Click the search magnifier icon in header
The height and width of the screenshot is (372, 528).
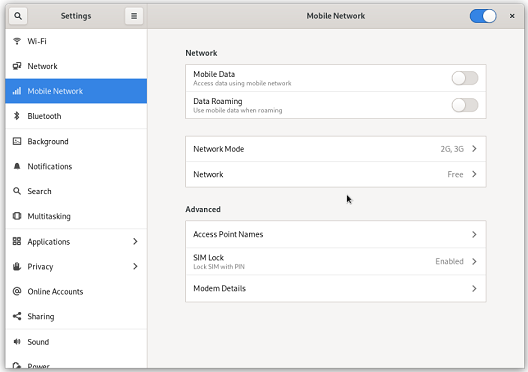(x=18, y=16)
